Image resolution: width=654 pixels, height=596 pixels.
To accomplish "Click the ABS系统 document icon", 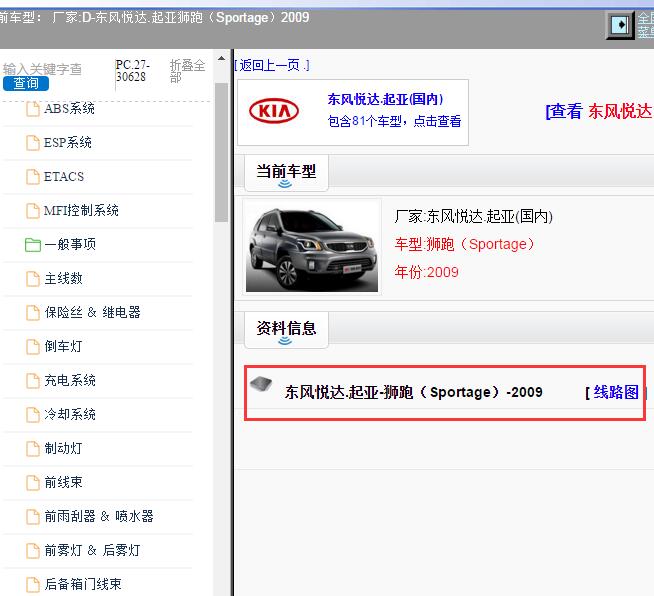I will 33,109.
